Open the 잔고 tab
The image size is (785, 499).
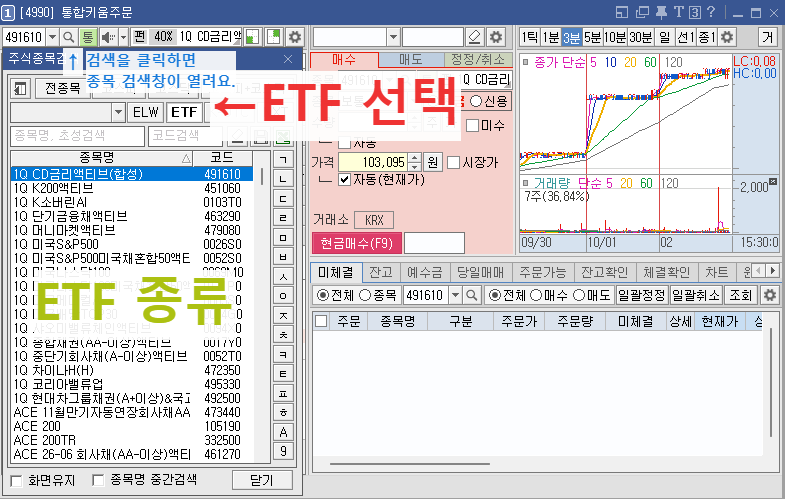pos(380,272)
